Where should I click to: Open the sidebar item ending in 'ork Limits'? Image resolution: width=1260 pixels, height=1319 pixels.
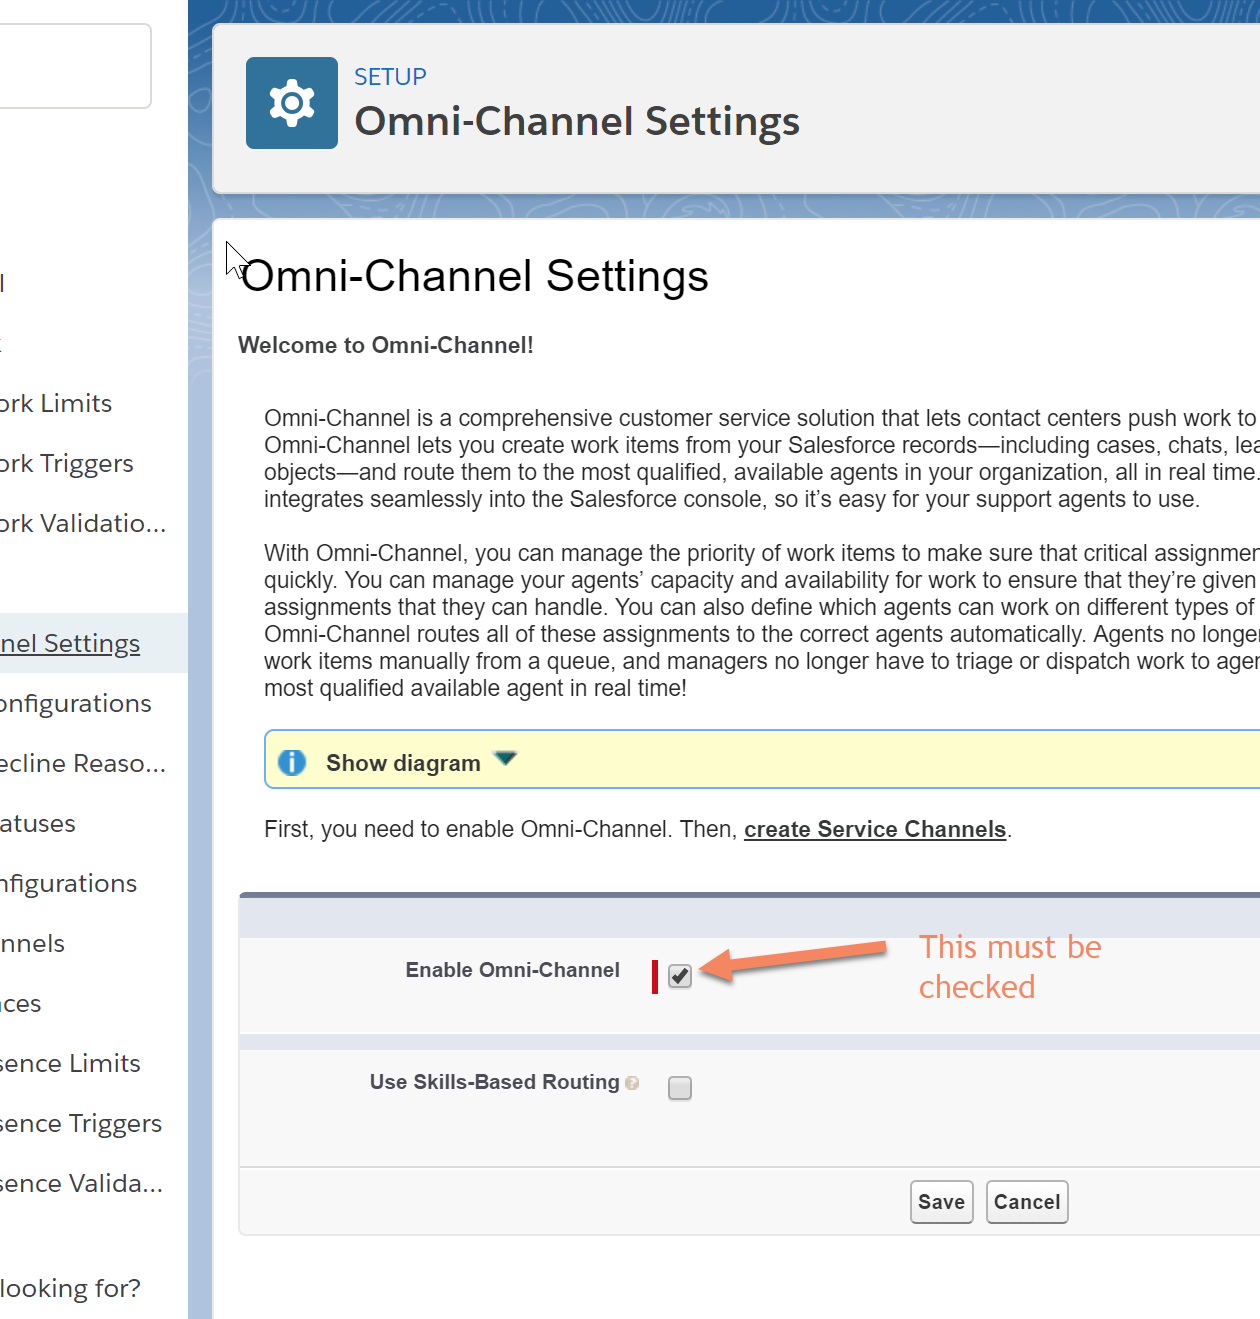56,403
